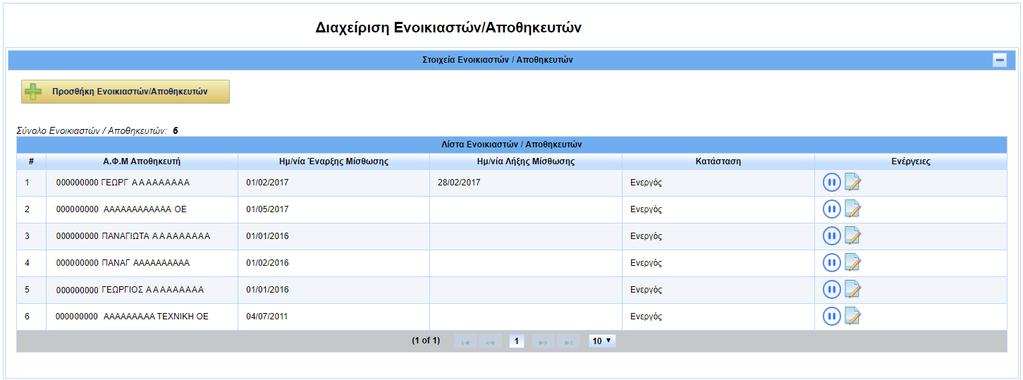Image resolution: width=1023 pixels, height=380 pixels.
Task: Click the Ημ/νία Λήξης Μίσθωσης column header
Action: point(525,161)
